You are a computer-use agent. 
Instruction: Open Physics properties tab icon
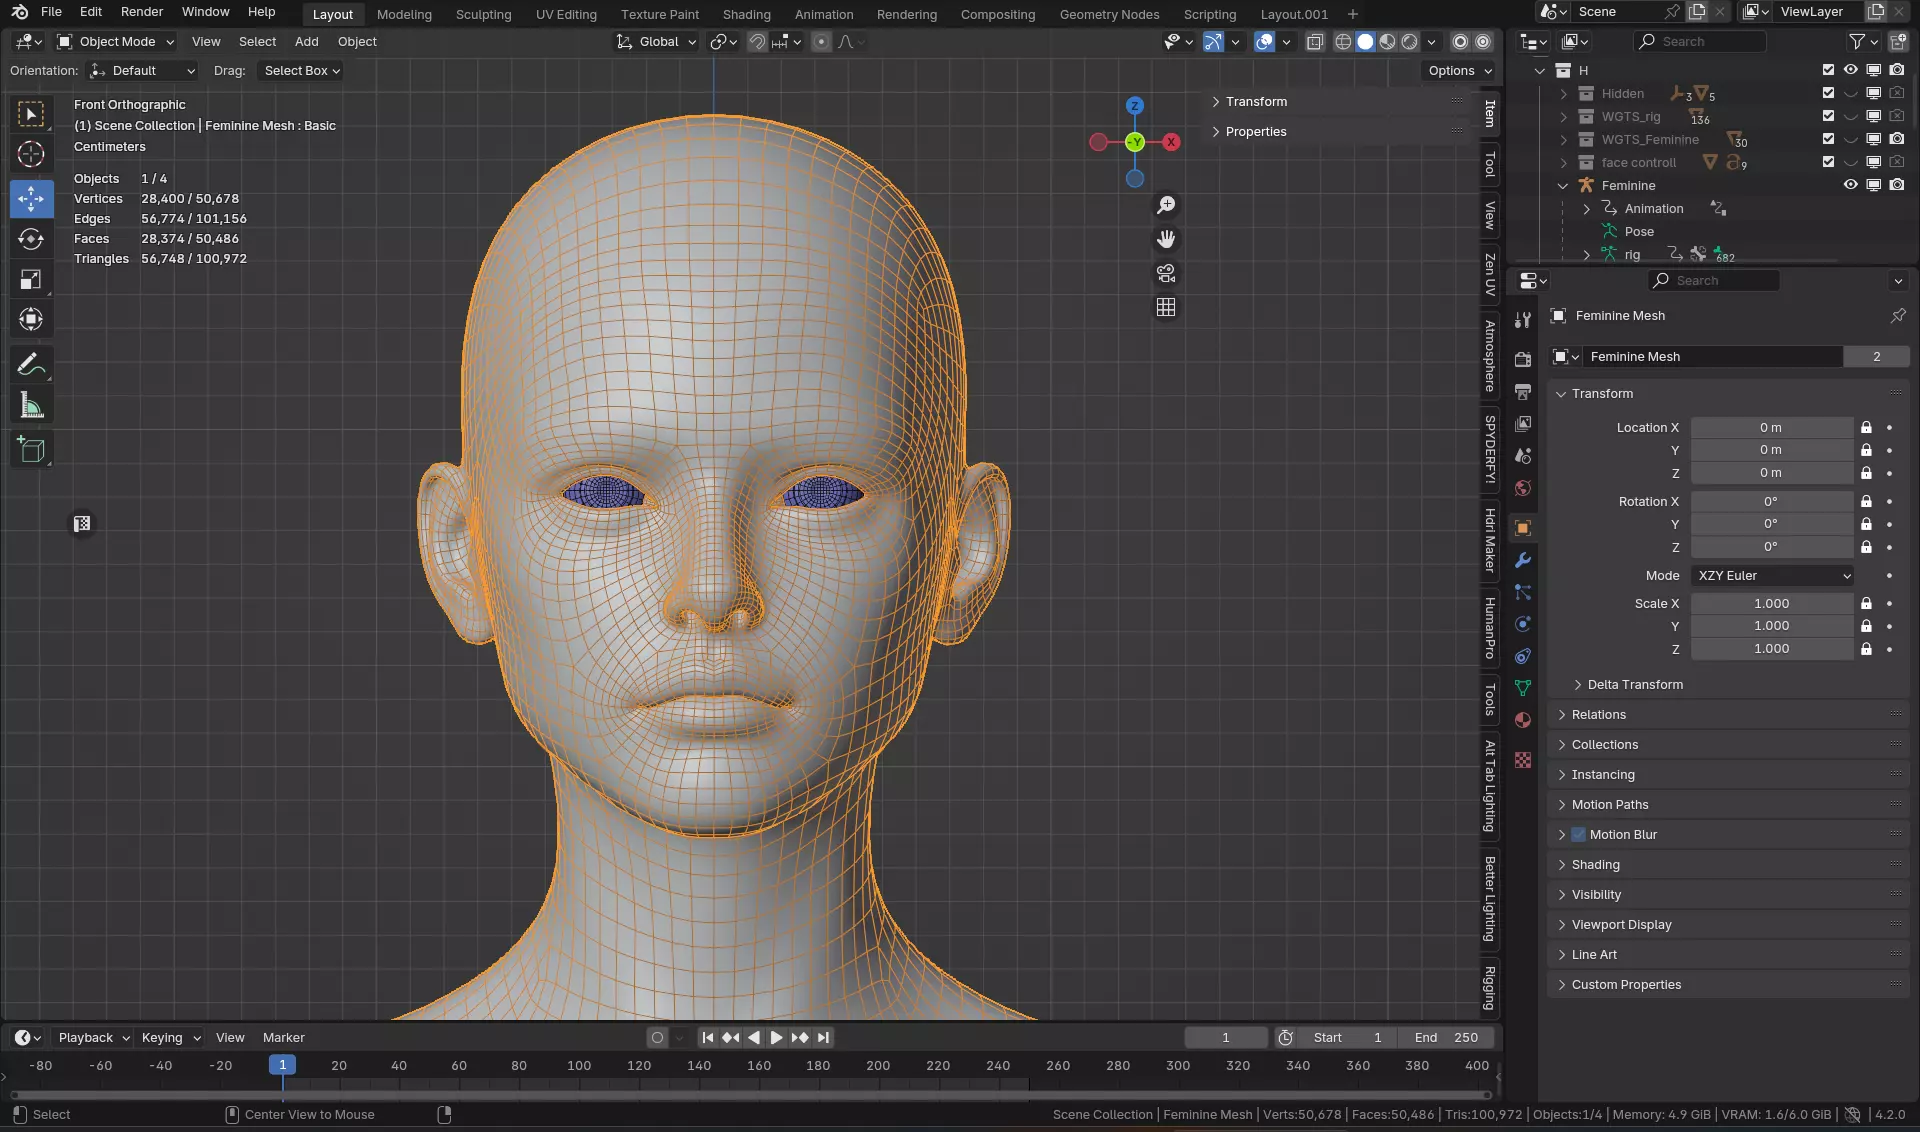tap(1522, 624)
